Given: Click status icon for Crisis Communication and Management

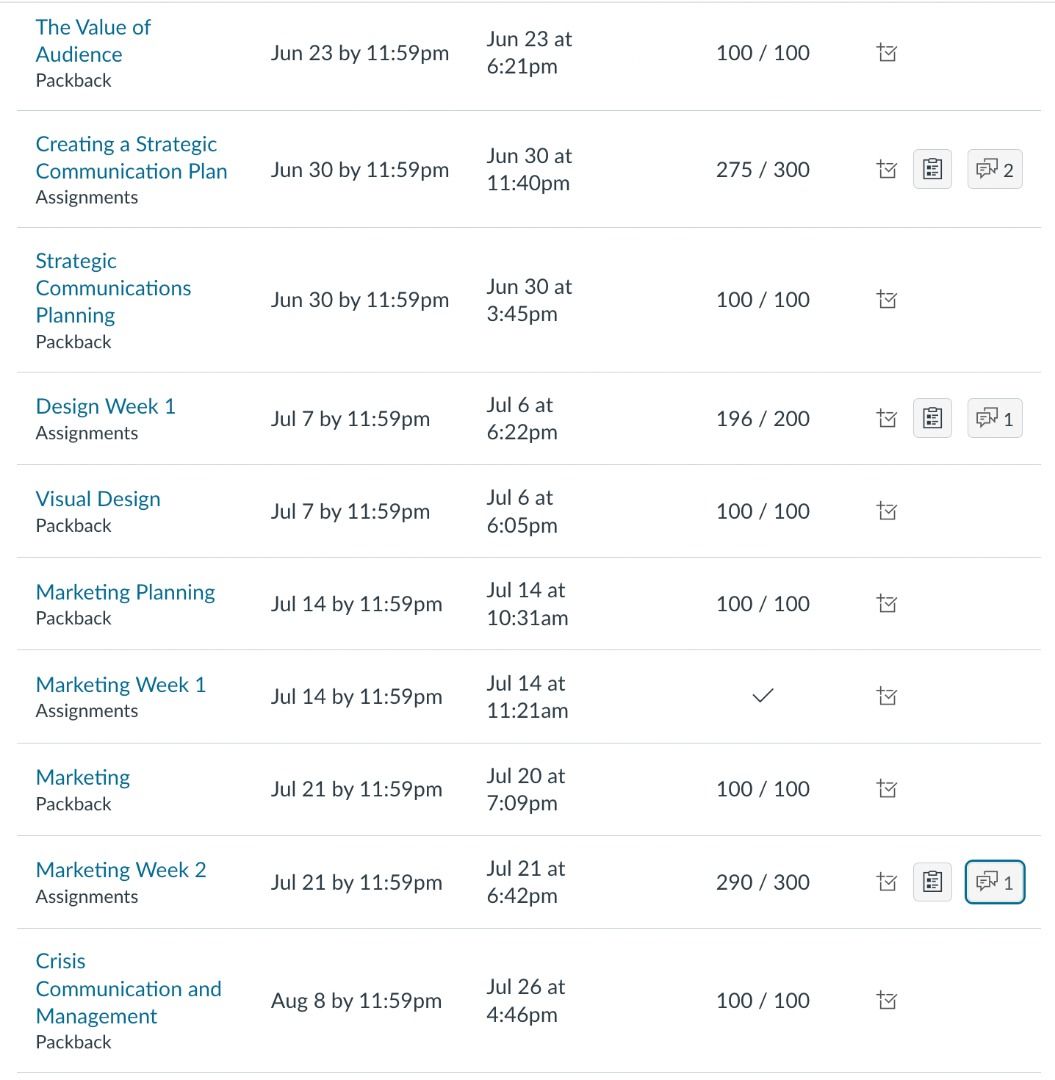Looking at the screenshot, I should point(886,1000).
